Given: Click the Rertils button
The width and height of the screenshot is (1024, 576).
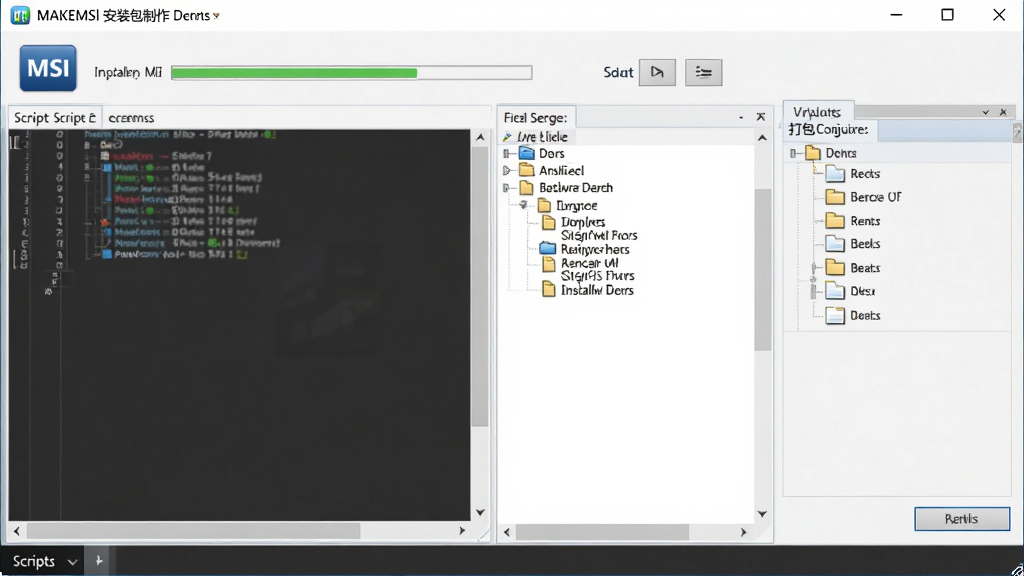Looking at the screenshot, I should pos(962,519).
